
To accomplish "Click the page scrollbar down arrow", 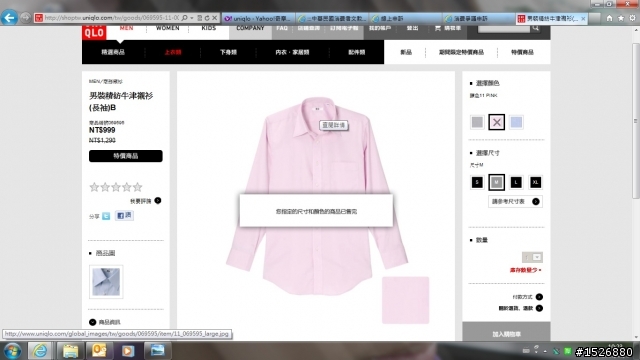I will coord(636,338).
